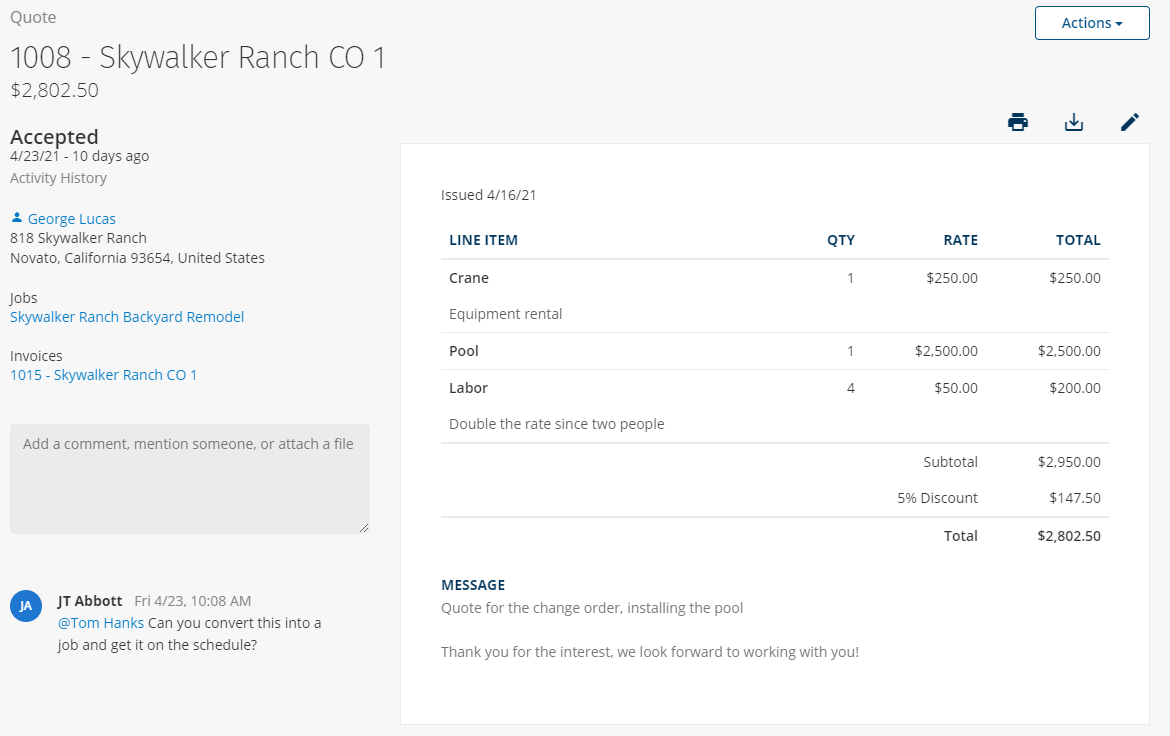Download the quote with the download icon
The image size is (1170, 736).
(1074, 123)
